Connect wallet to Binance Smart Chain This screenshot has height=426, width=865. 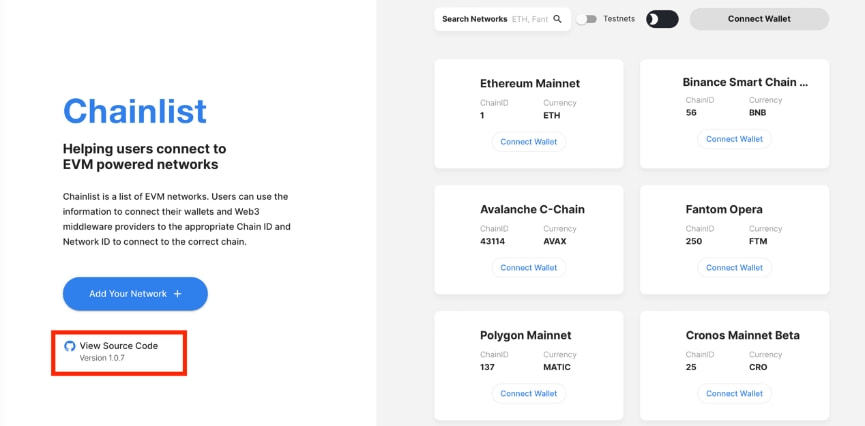tap(734, 139)
